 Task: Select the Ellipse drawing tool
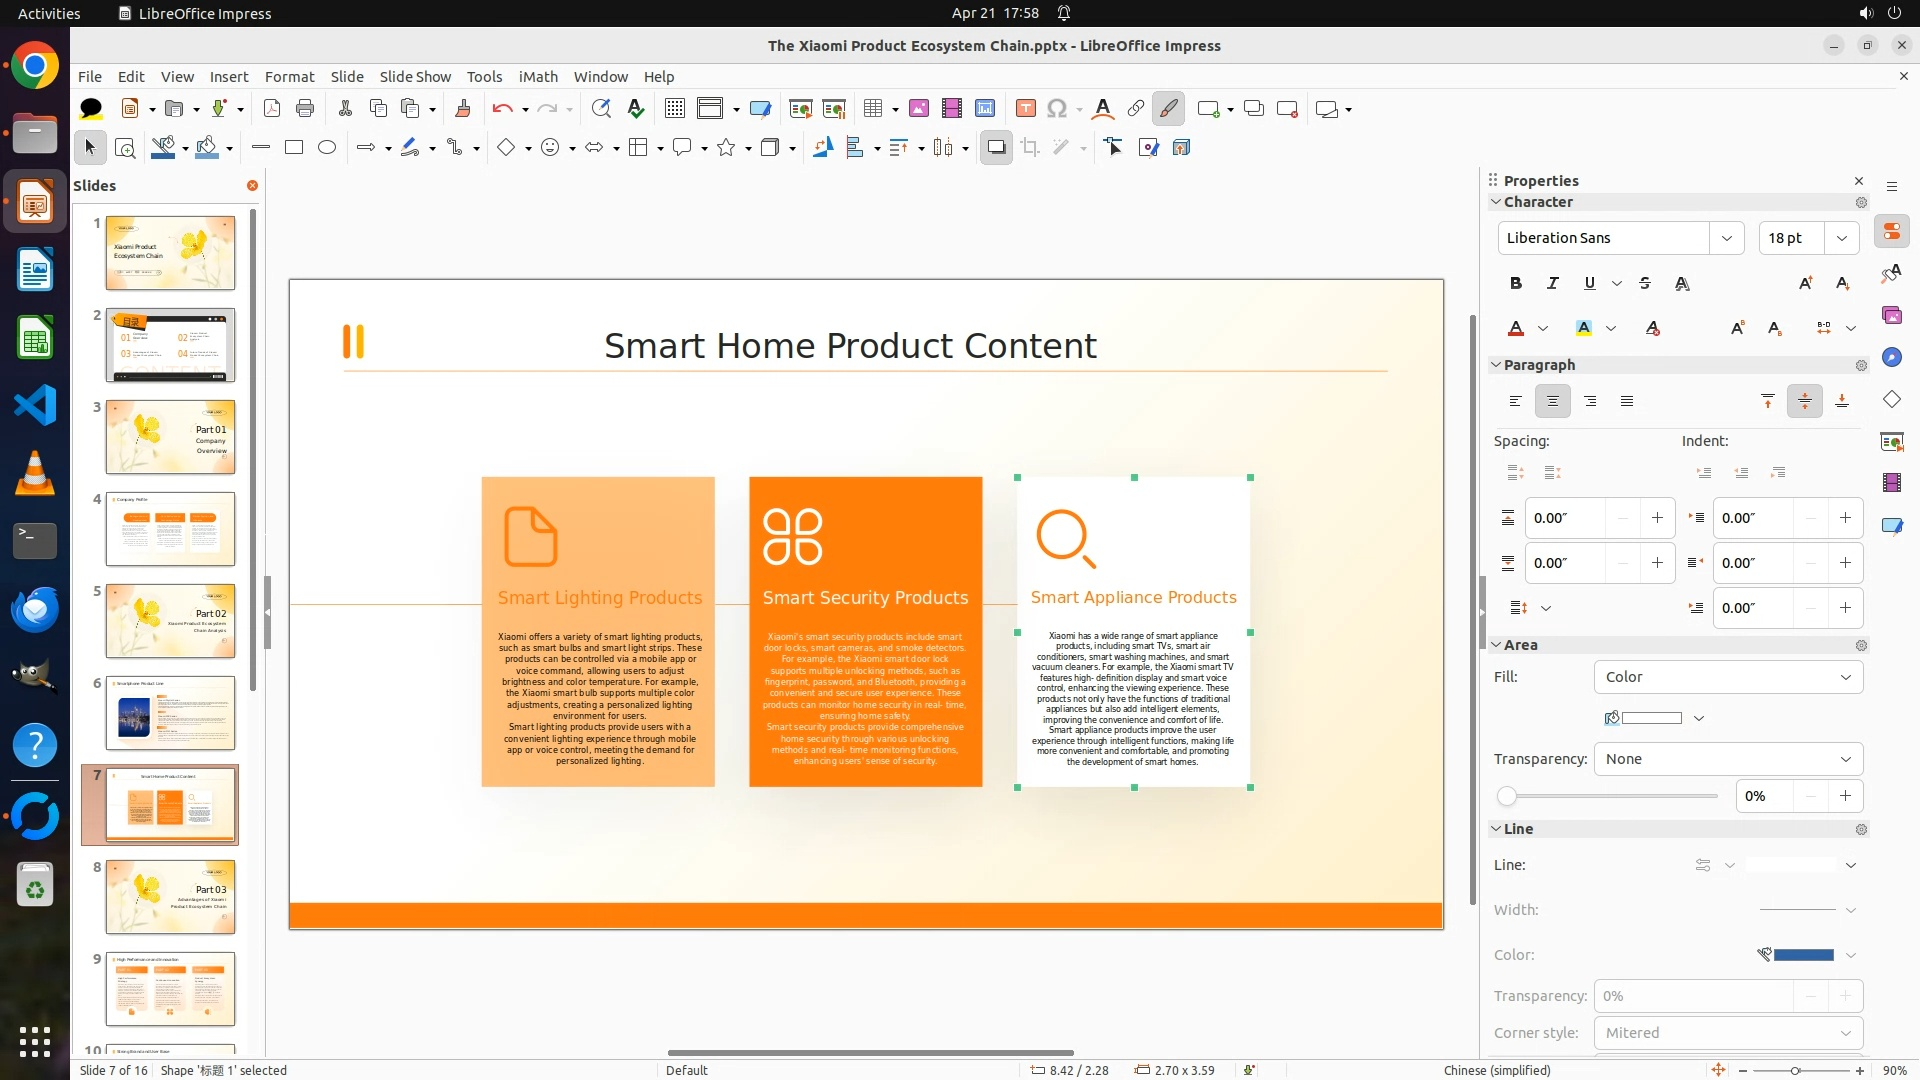327,148
